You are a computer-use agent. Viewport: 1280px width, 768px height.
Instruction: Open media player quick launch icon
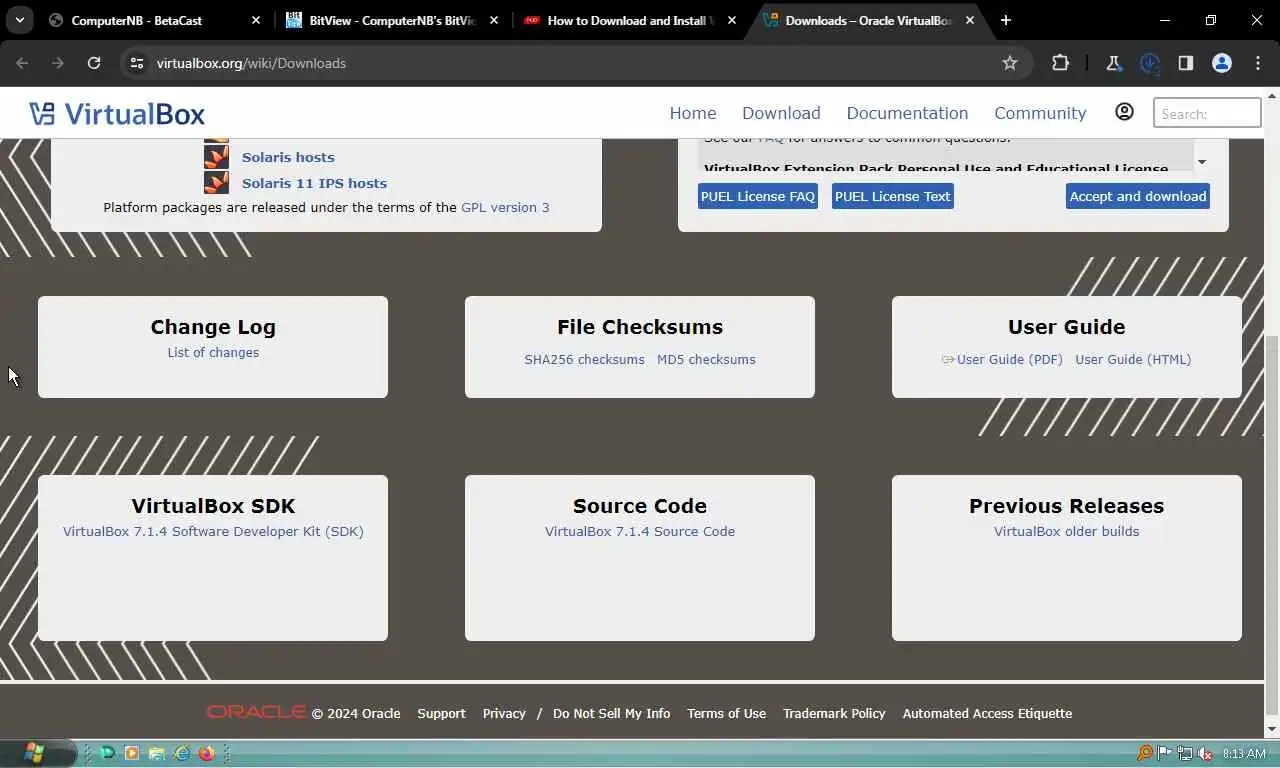point(132,753)
